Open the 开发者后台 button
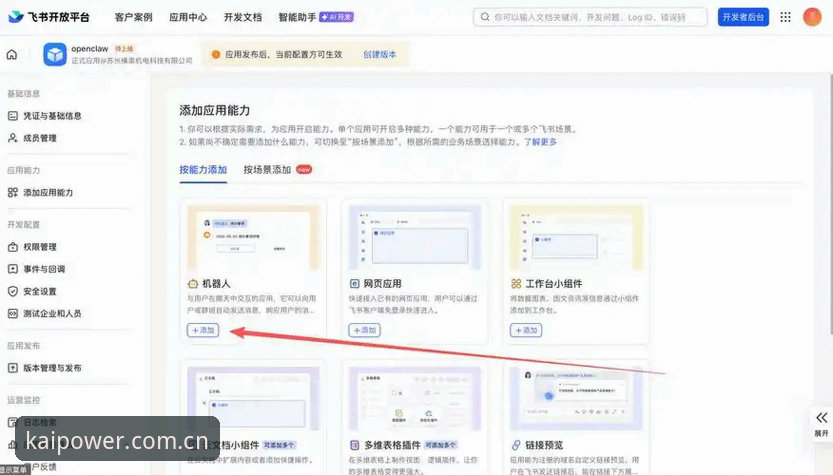The width and height of the screenshot is (833, 475). point(743,17)
